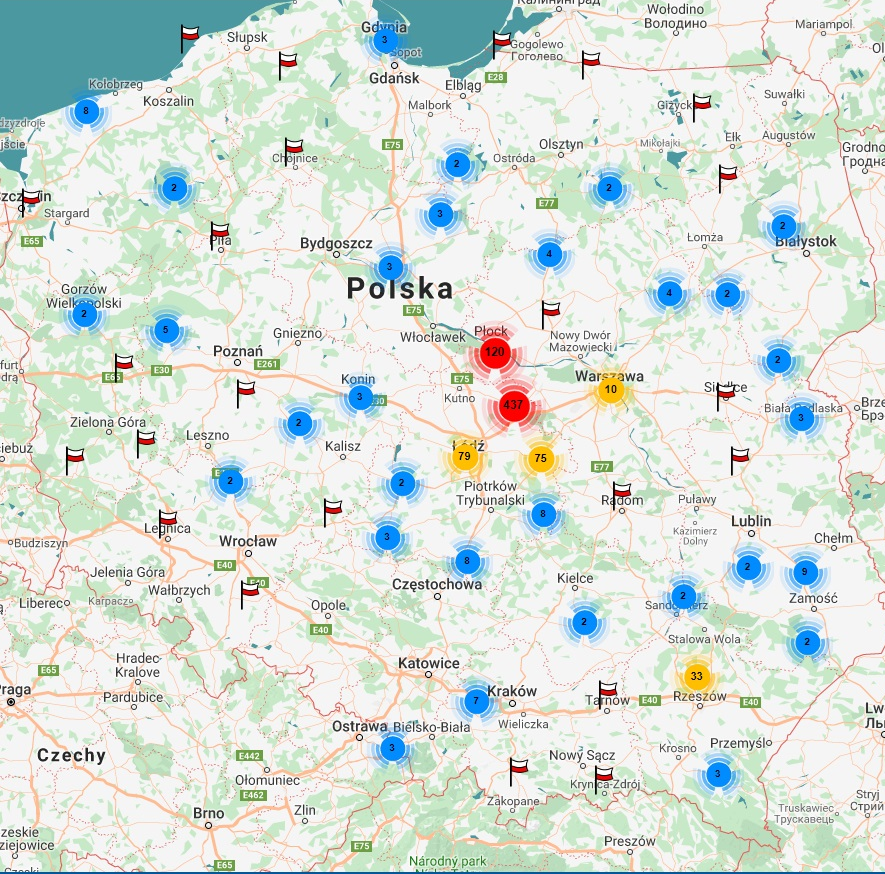
Task: Open the blue 3 cluster below Przemyśl
Action: [x=717, y=774]
